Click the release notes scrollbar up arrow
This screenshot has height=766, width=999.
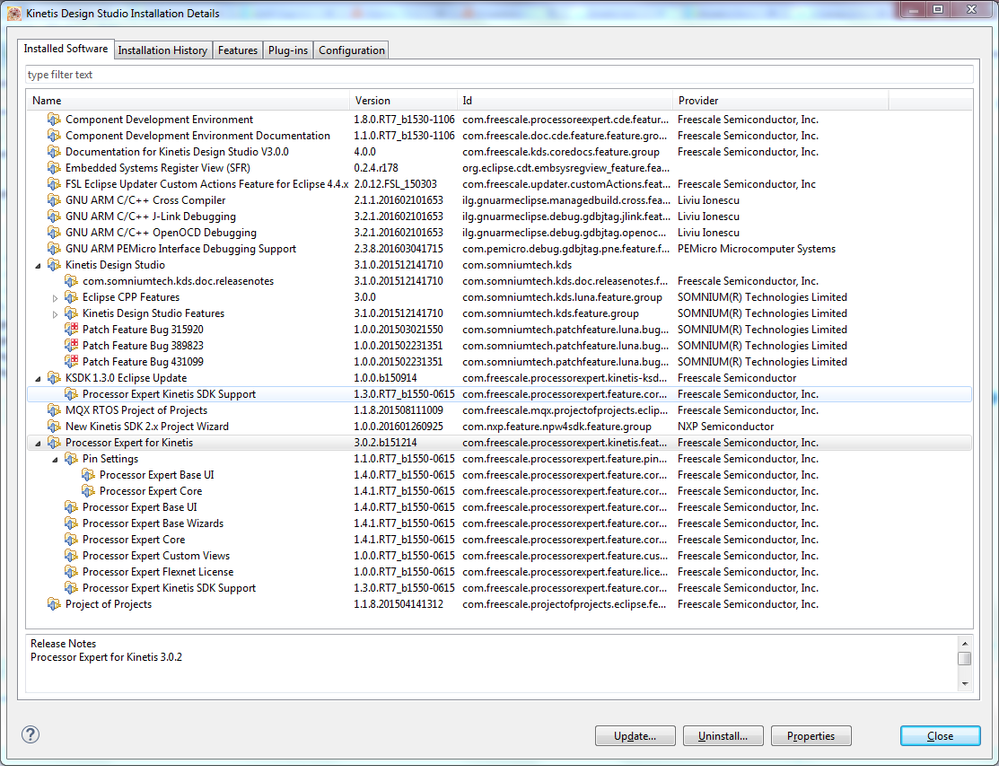click(x=965, y=644)
